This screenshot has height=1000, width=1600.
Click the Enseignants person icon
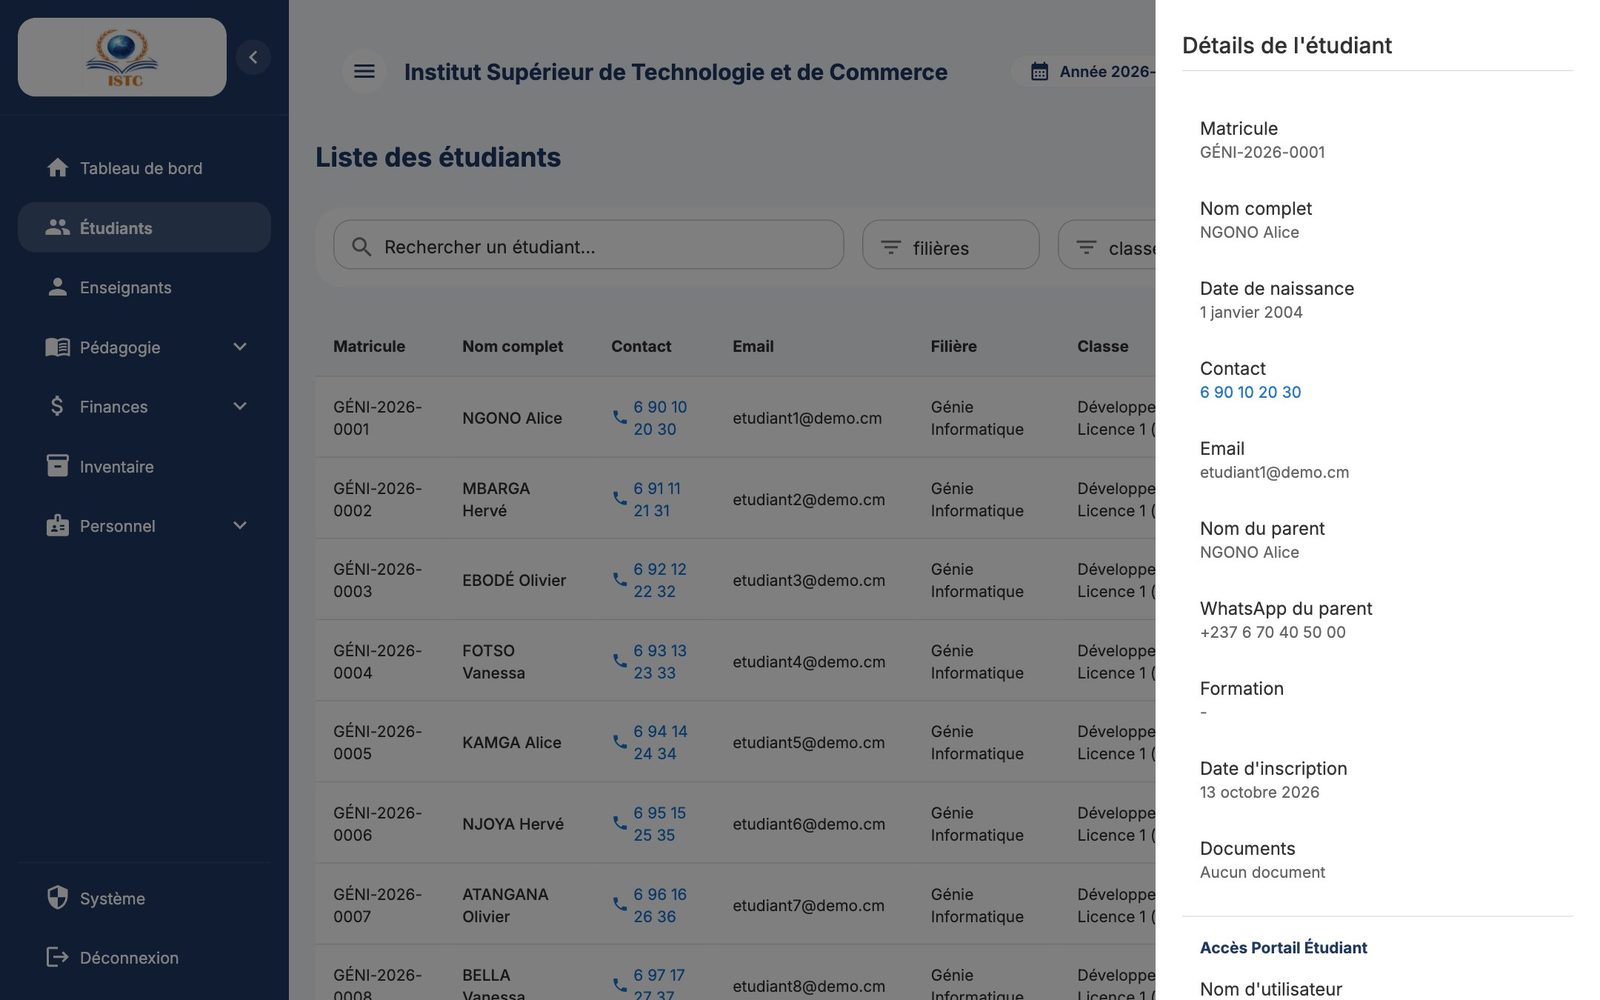point(58,287)
